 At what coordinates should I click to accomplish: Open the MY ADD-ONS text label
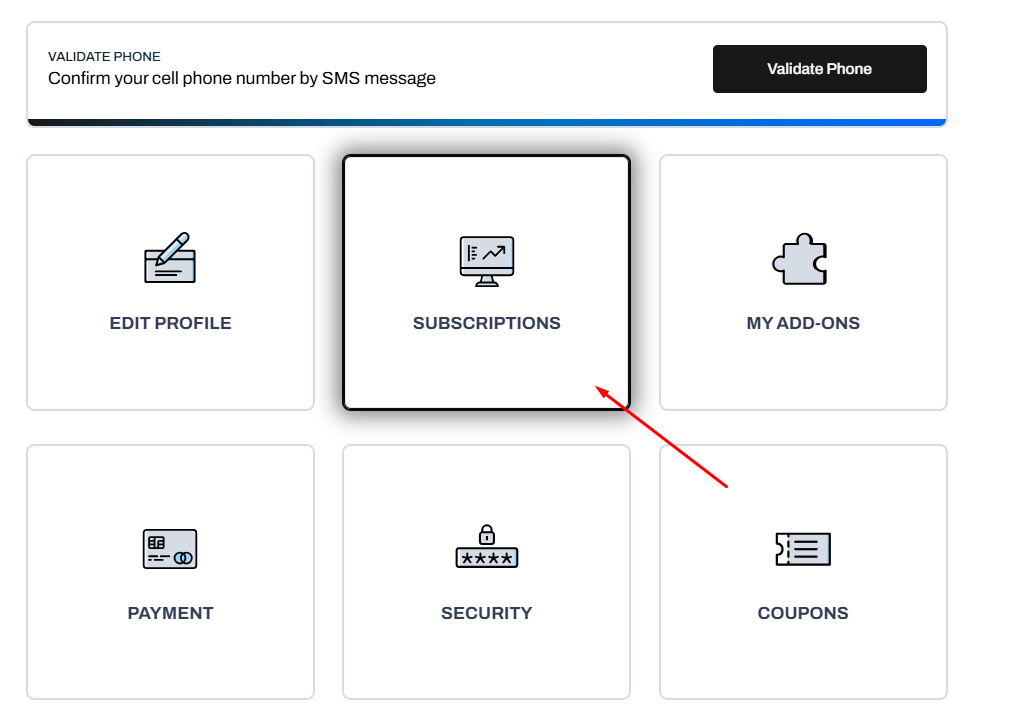803,323
